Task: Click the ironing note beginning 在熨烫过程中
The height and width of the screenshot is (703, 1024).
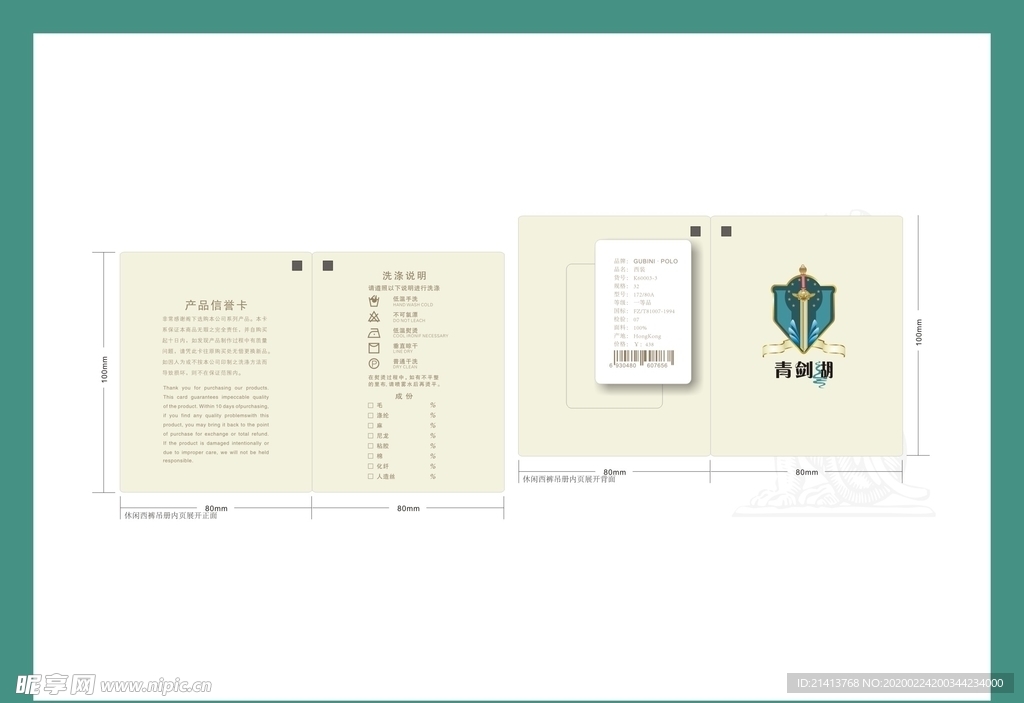Action: point(404,381)
